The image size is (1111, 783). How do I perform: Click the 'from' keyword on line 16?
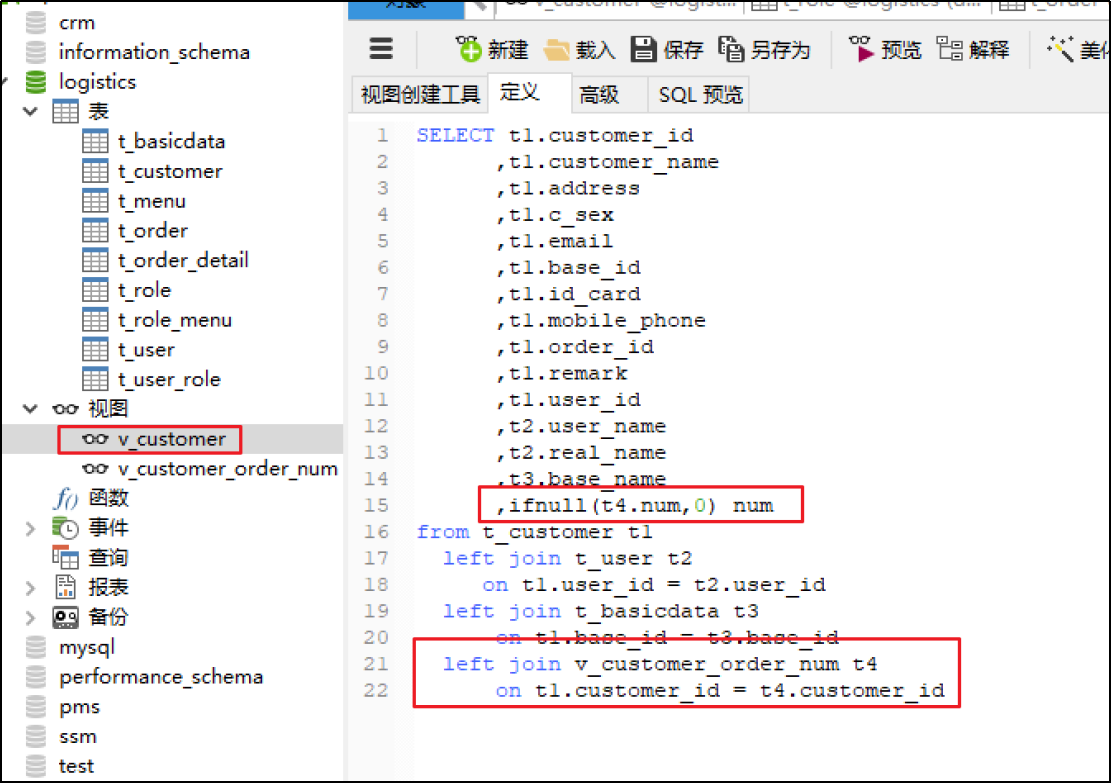coord(443,532)
